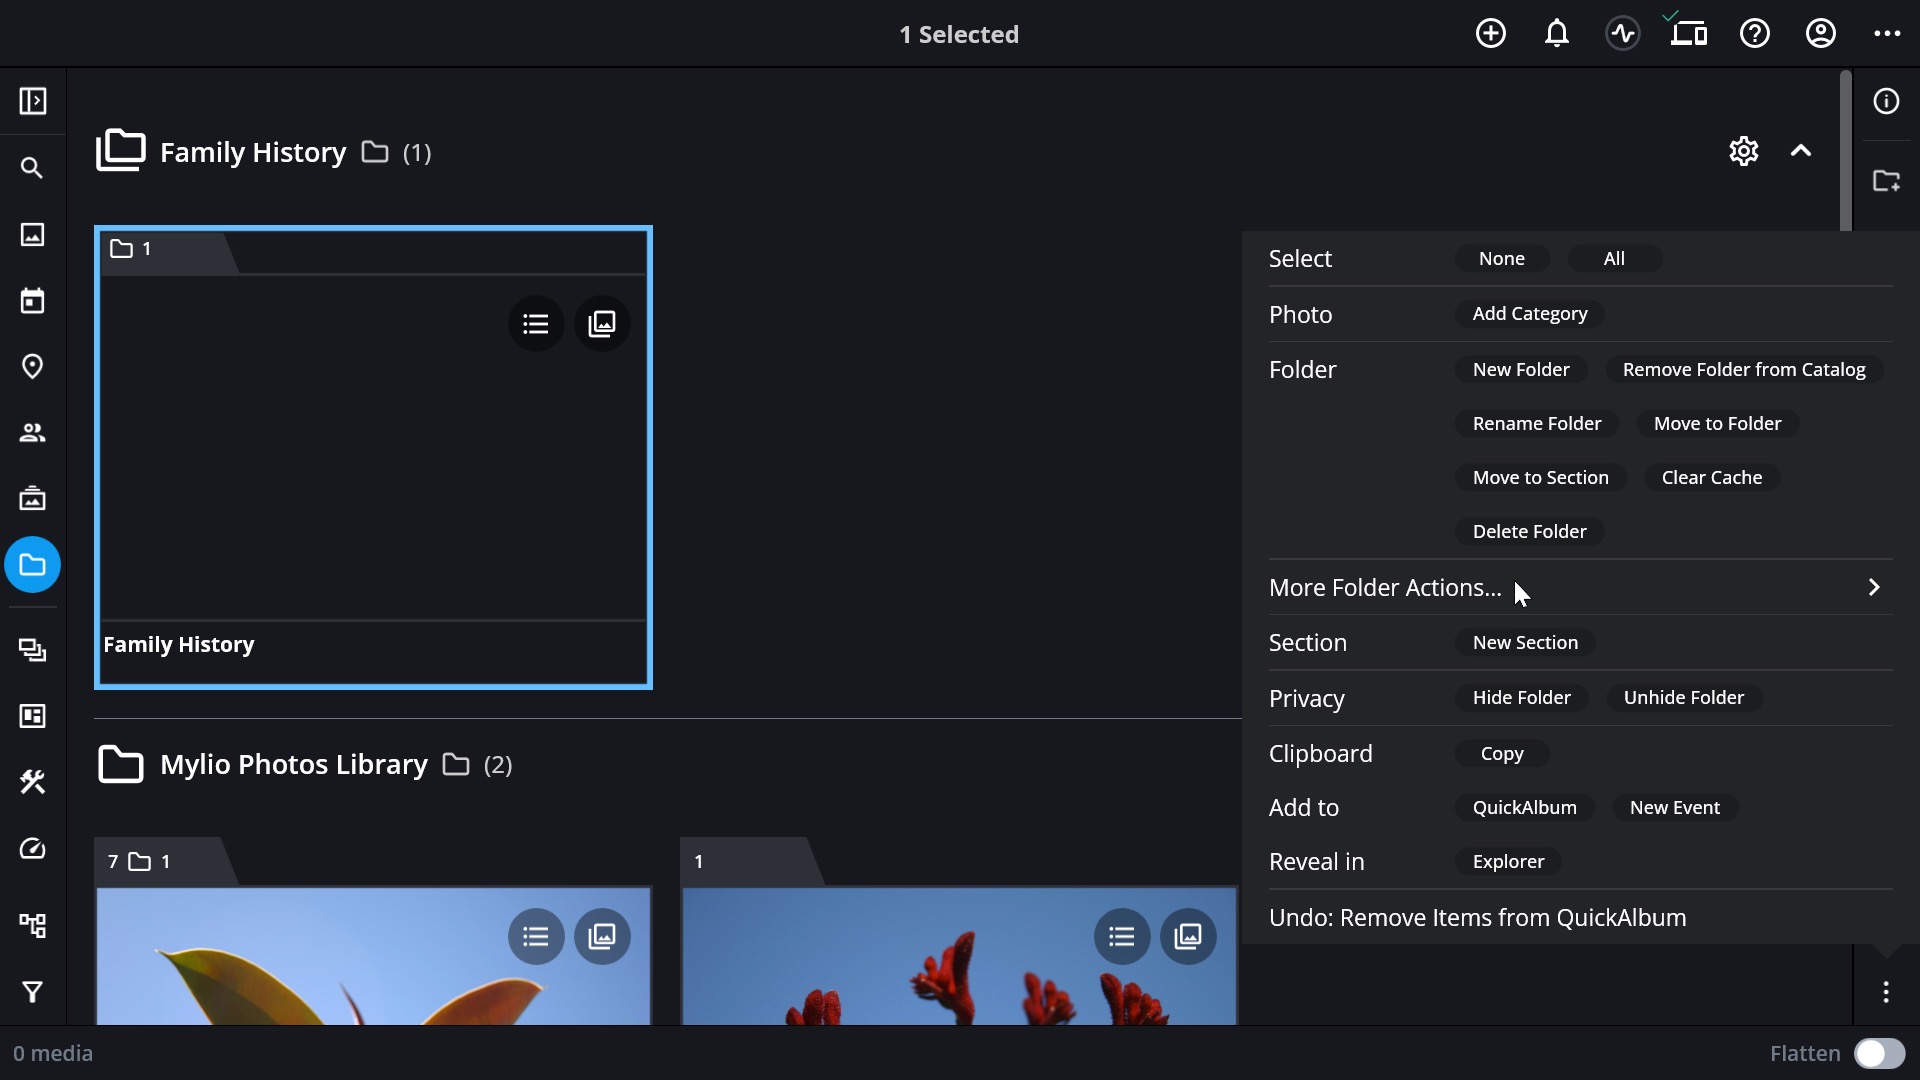Click list icon on Family History folder
This screenshot has width=1920, height=1080.
[x=536, y=323]
